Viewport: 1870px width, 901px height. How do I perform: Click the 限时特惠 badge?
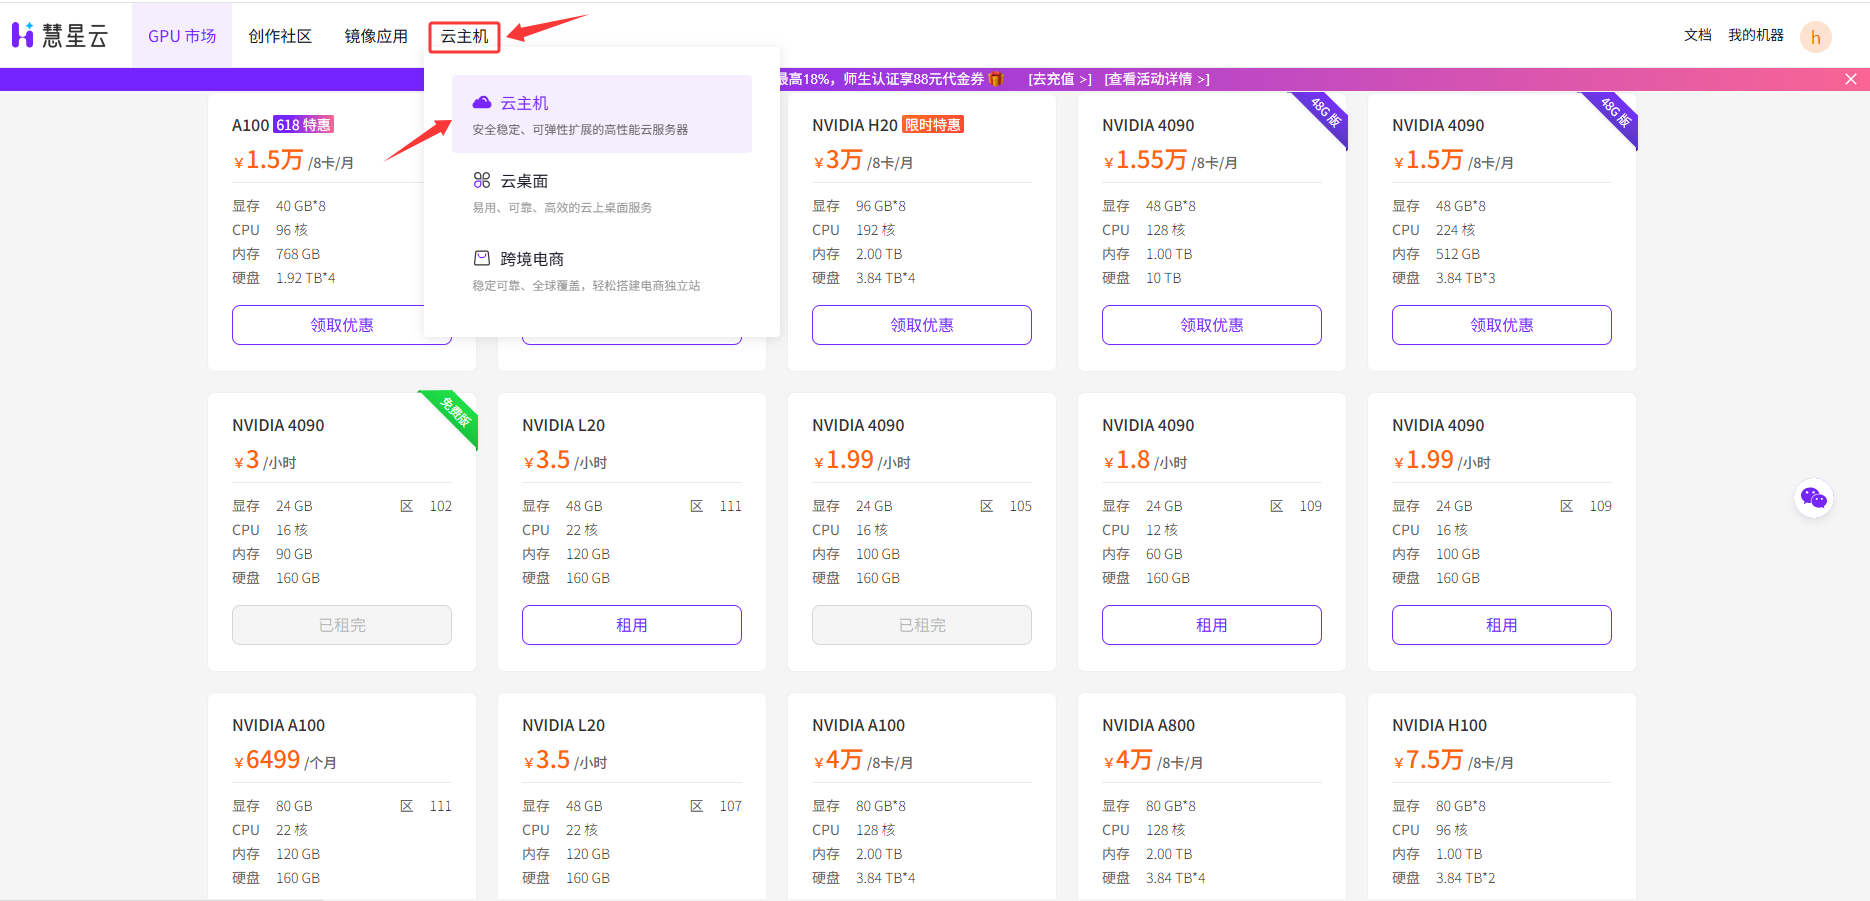point(933,125)
